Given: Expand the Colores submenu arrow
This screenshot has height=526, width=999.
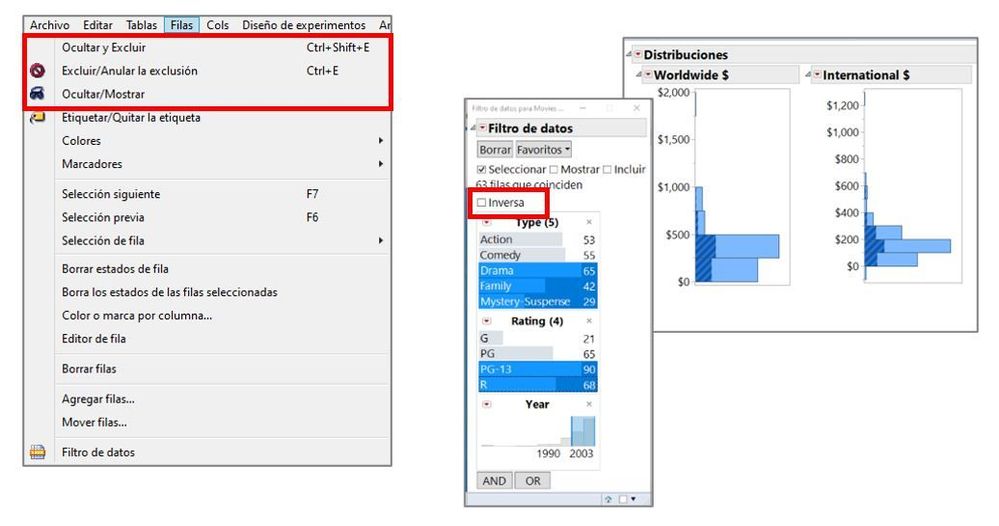Looking at the screenshot, I should point(380,141).
